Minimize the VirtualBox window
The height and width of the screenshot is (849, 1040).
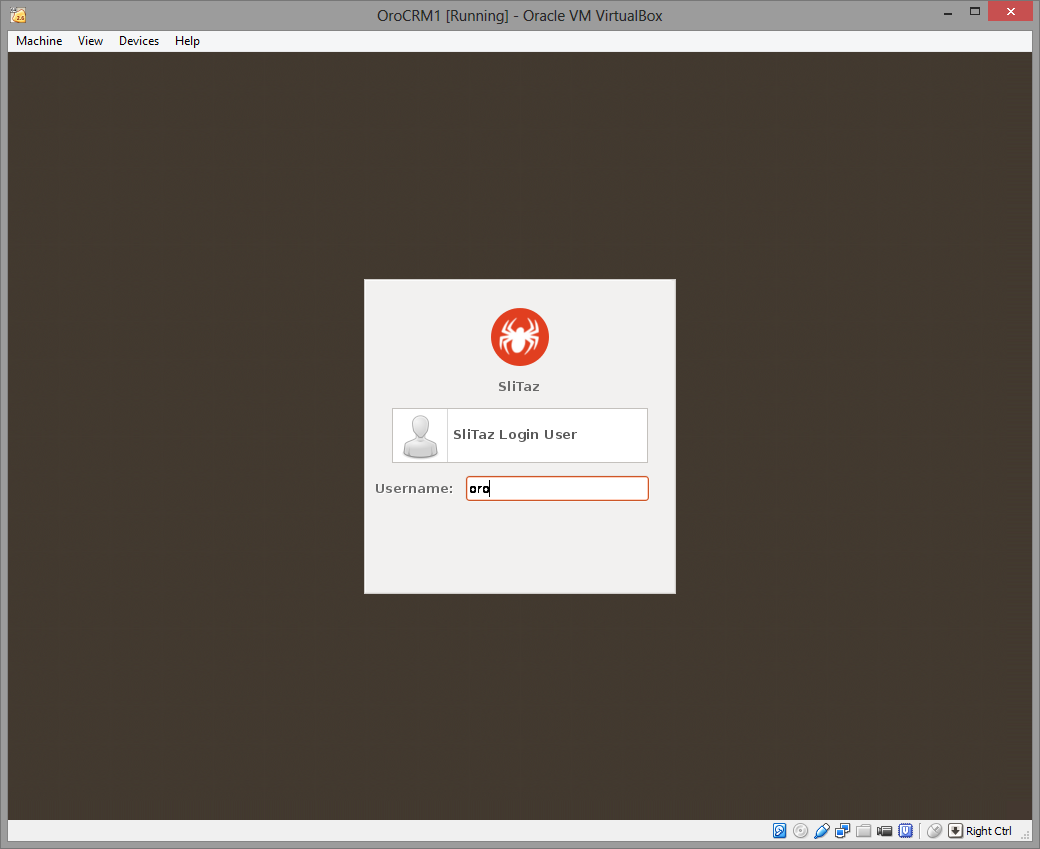tap(948, 12)
